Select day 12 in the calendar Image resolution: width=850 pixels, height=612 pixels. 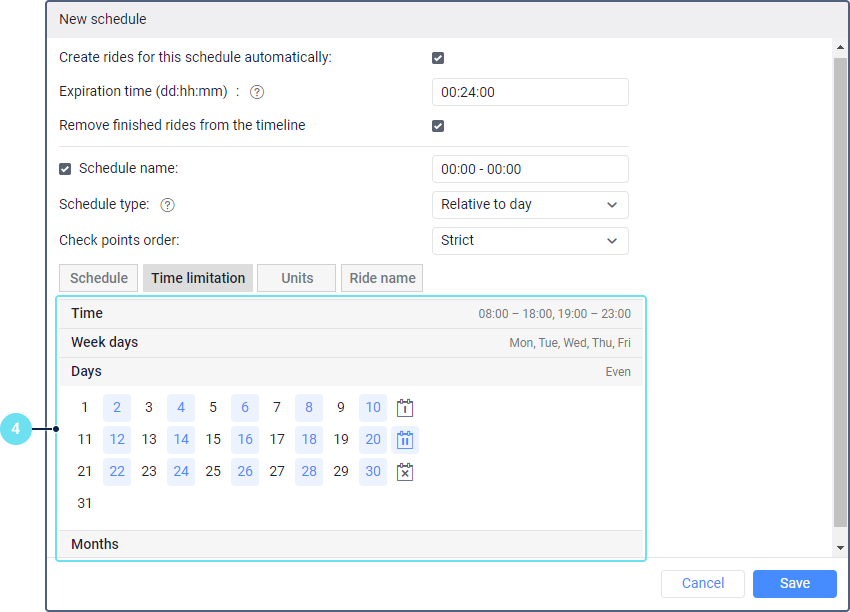[117, 439]
